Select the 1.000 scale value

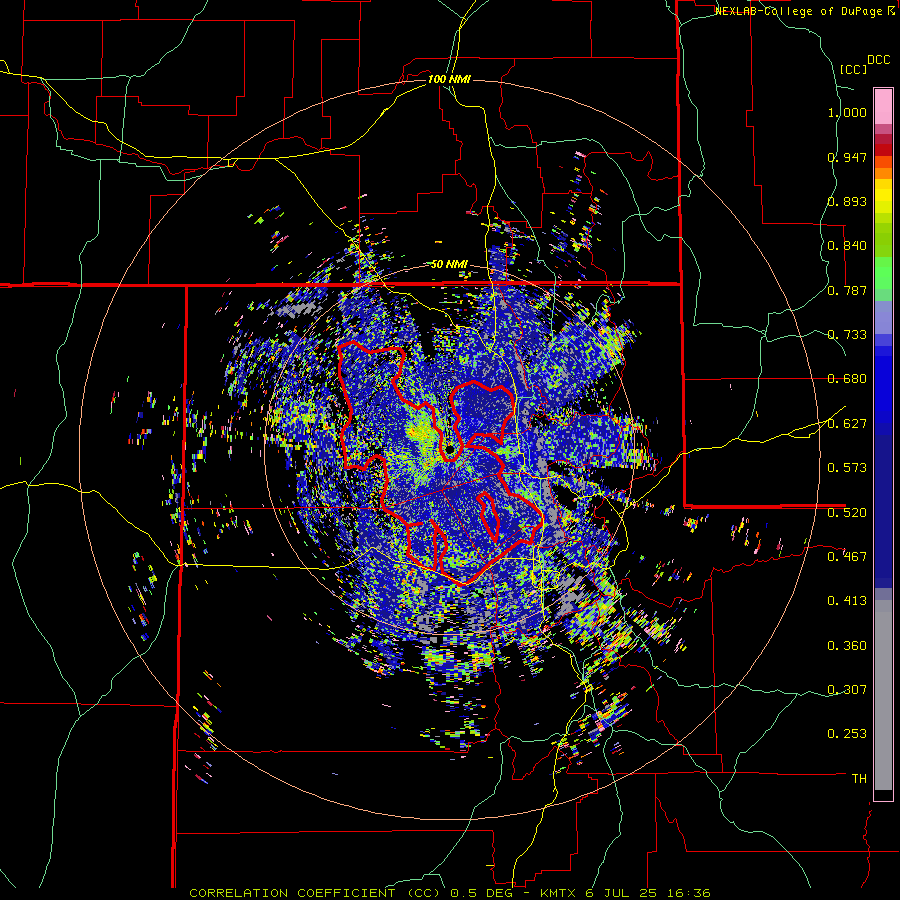click(x=847, y=112)
